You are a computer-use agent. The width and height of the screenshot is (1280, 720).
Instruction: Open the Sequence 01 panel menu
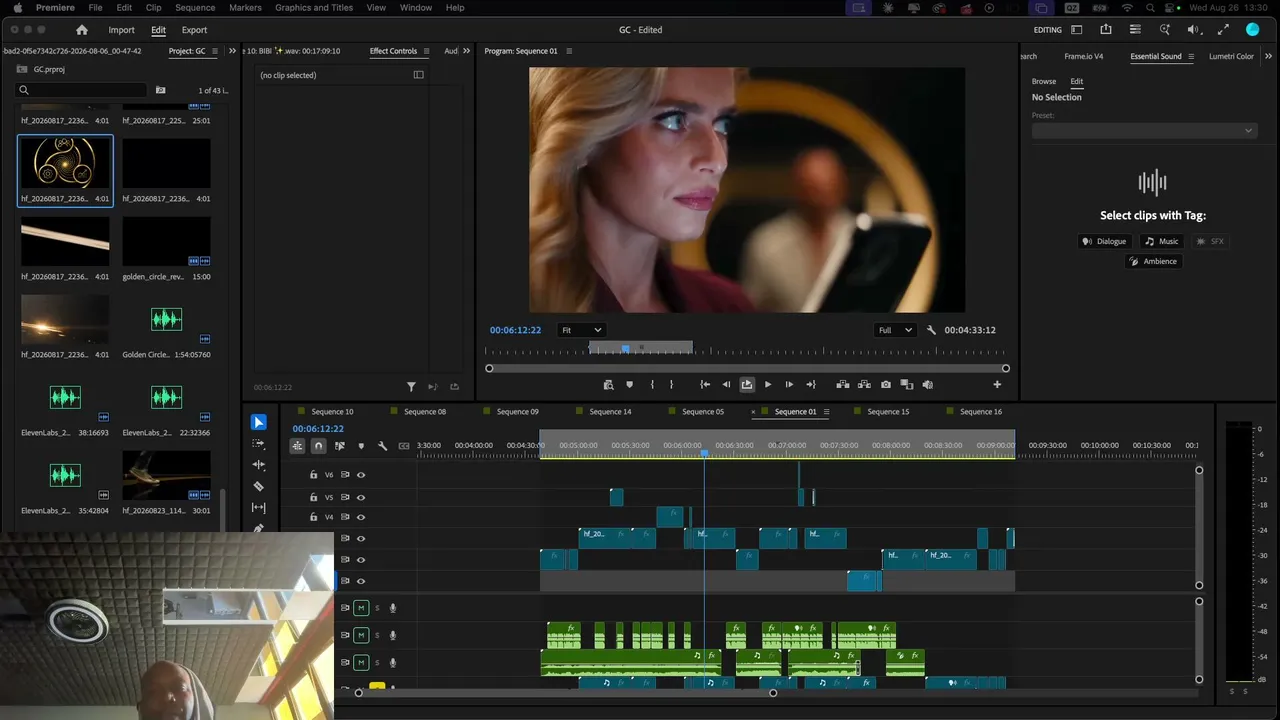[826, 412]
